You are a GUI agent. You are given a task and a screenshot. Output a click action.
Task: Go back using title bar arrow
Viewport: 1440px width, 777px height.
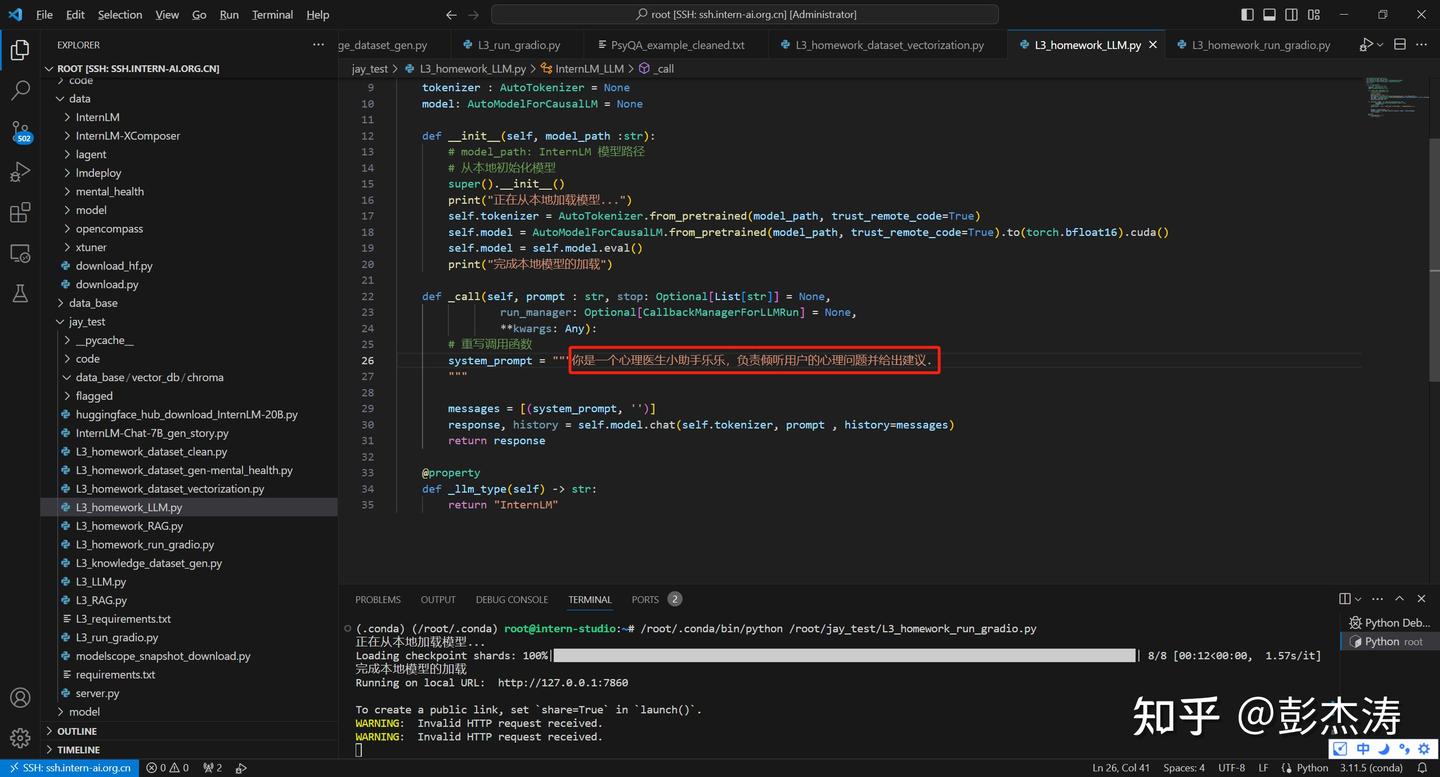point(451,15)
